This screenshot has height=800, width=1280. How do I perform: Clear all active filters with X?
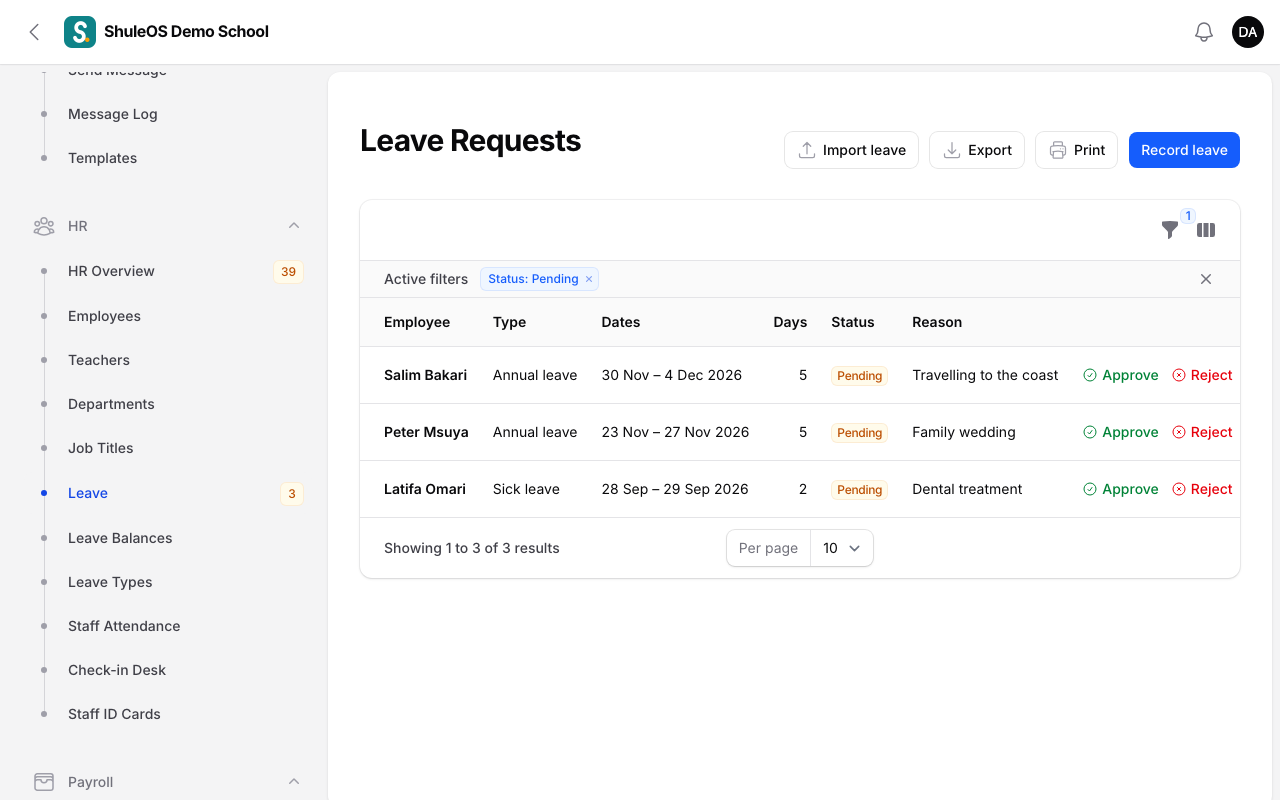(1206, 279)
